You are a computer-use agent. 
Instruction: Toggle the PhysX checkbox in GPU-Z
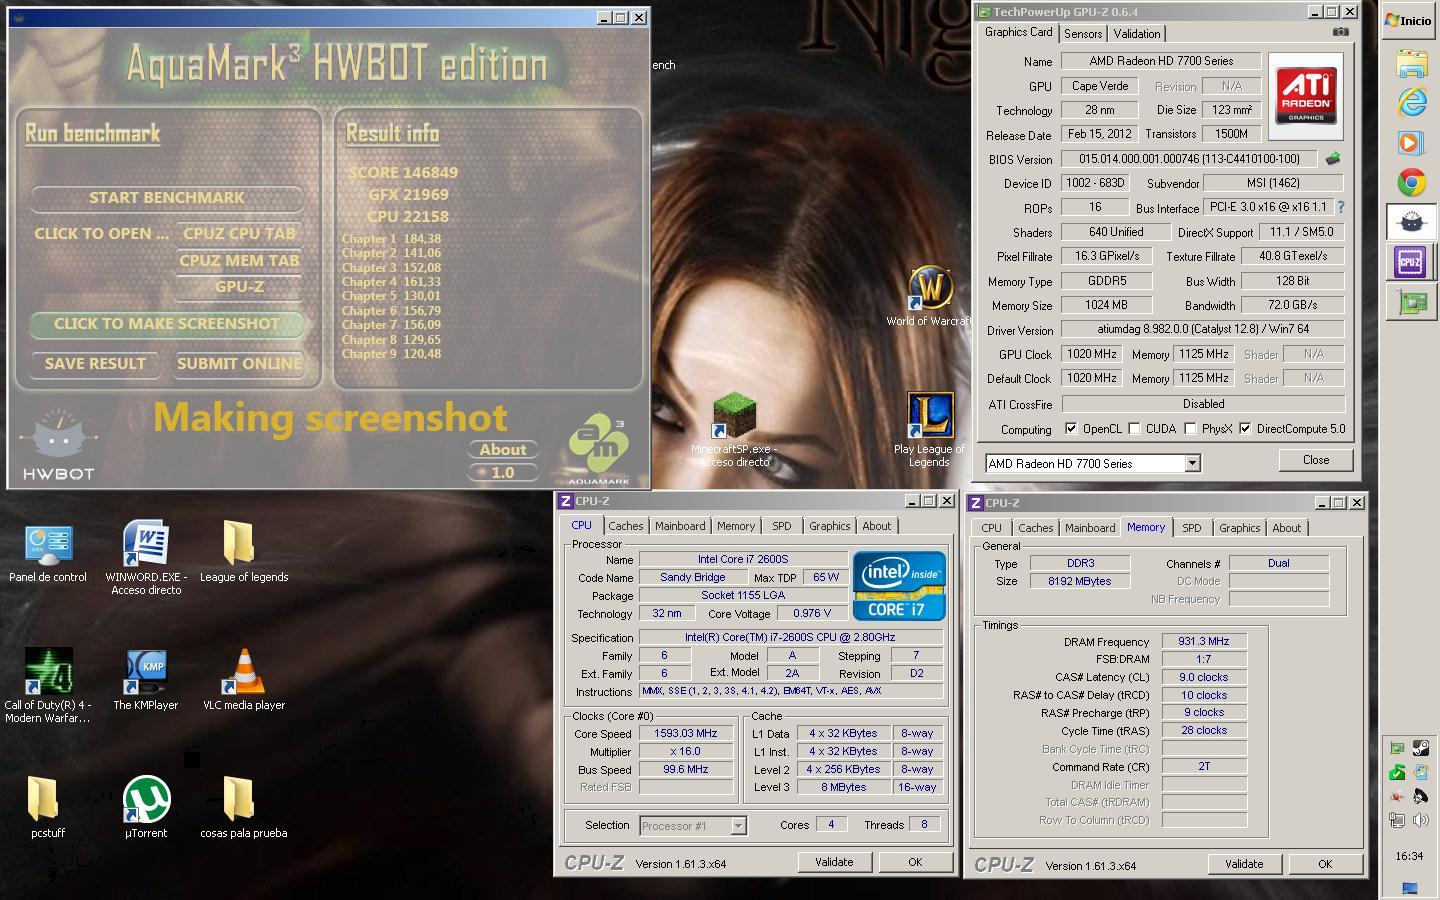(1190, 429)
